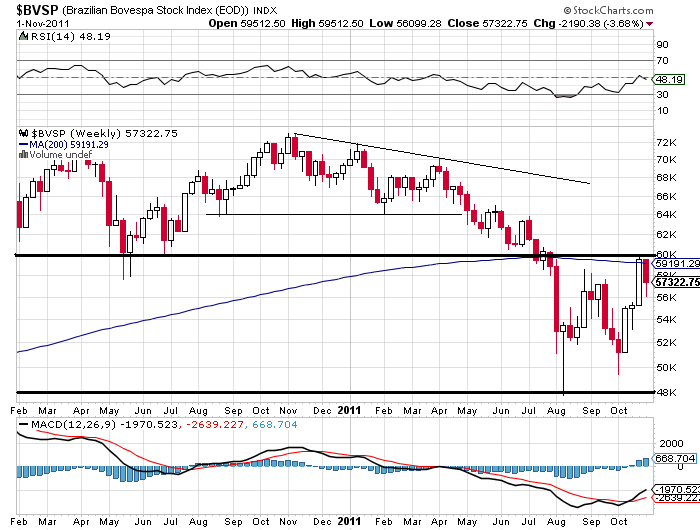Click the Close 57322.75 value
This screenshot has width=700, height=530.
click(x=488, y=24)
